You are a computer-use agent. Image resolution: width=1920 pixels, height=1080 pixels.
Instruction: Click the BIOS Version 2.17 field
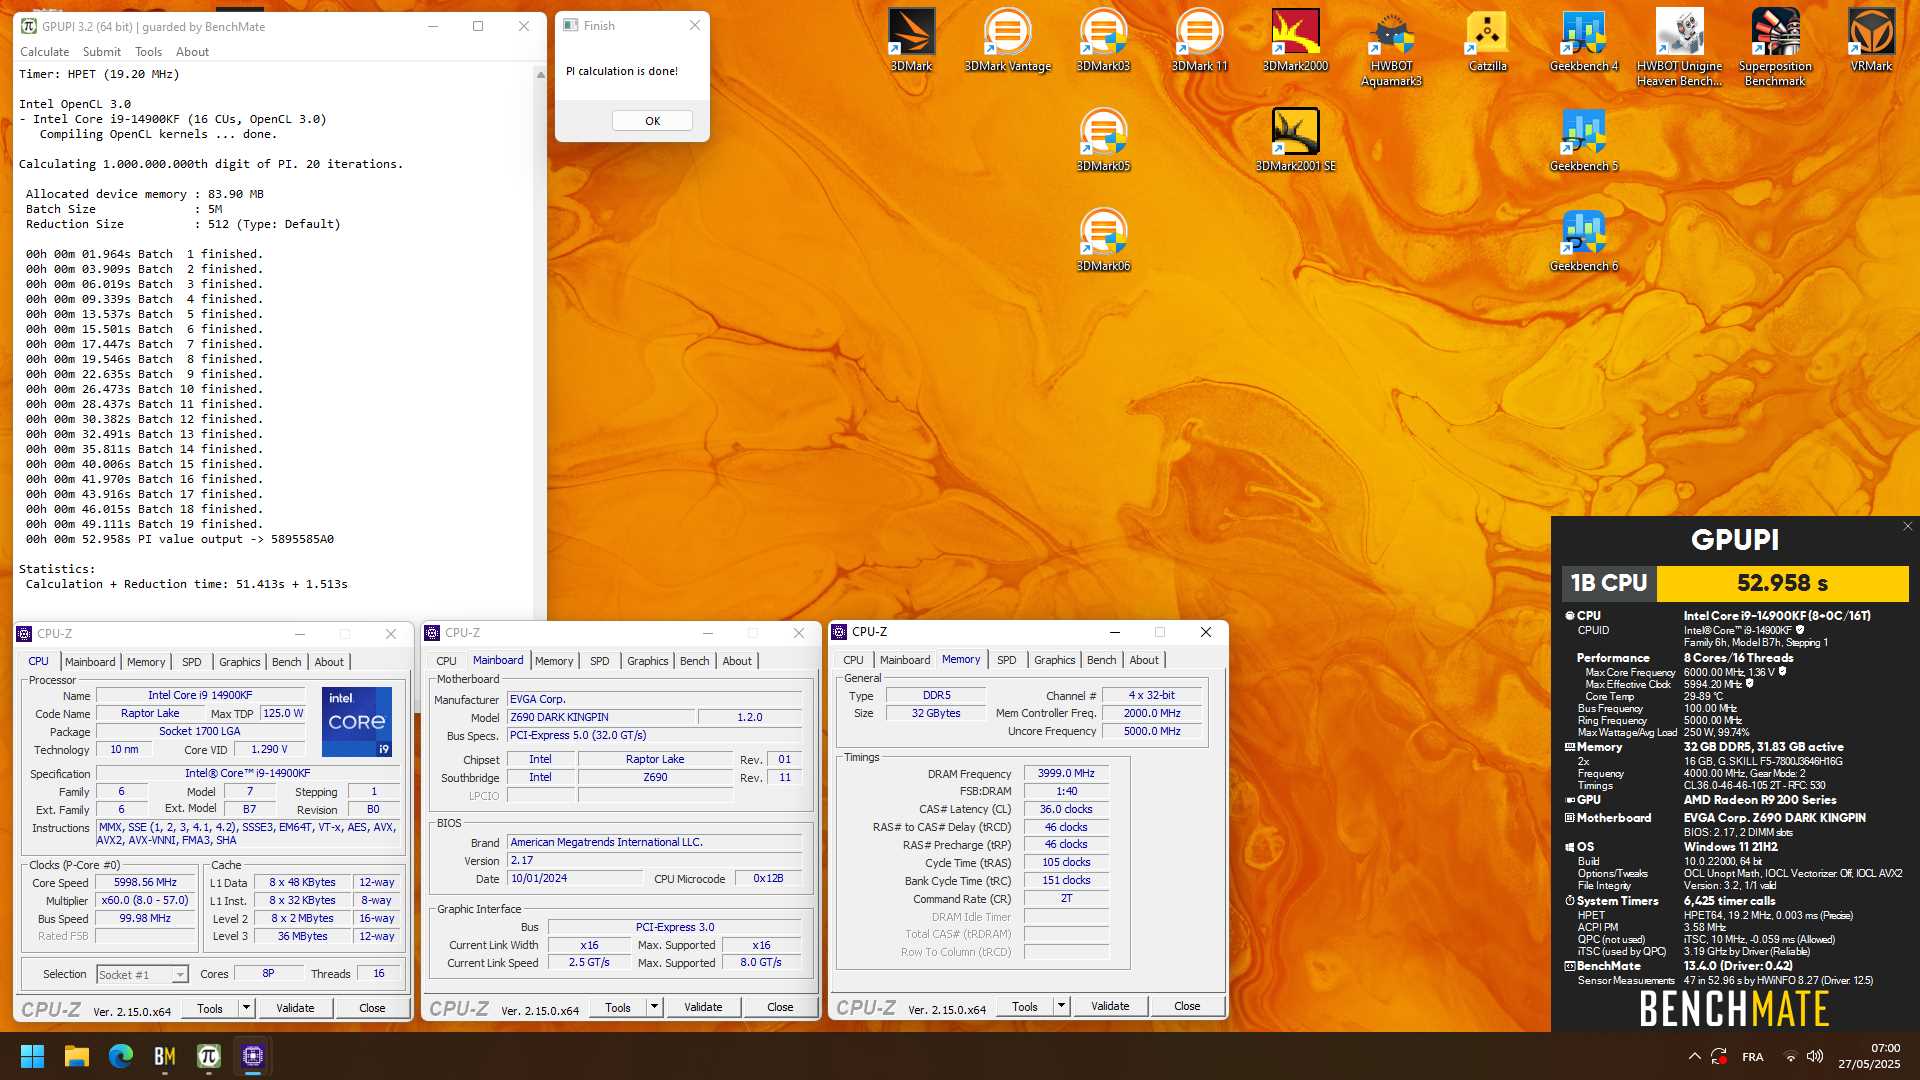654,860
